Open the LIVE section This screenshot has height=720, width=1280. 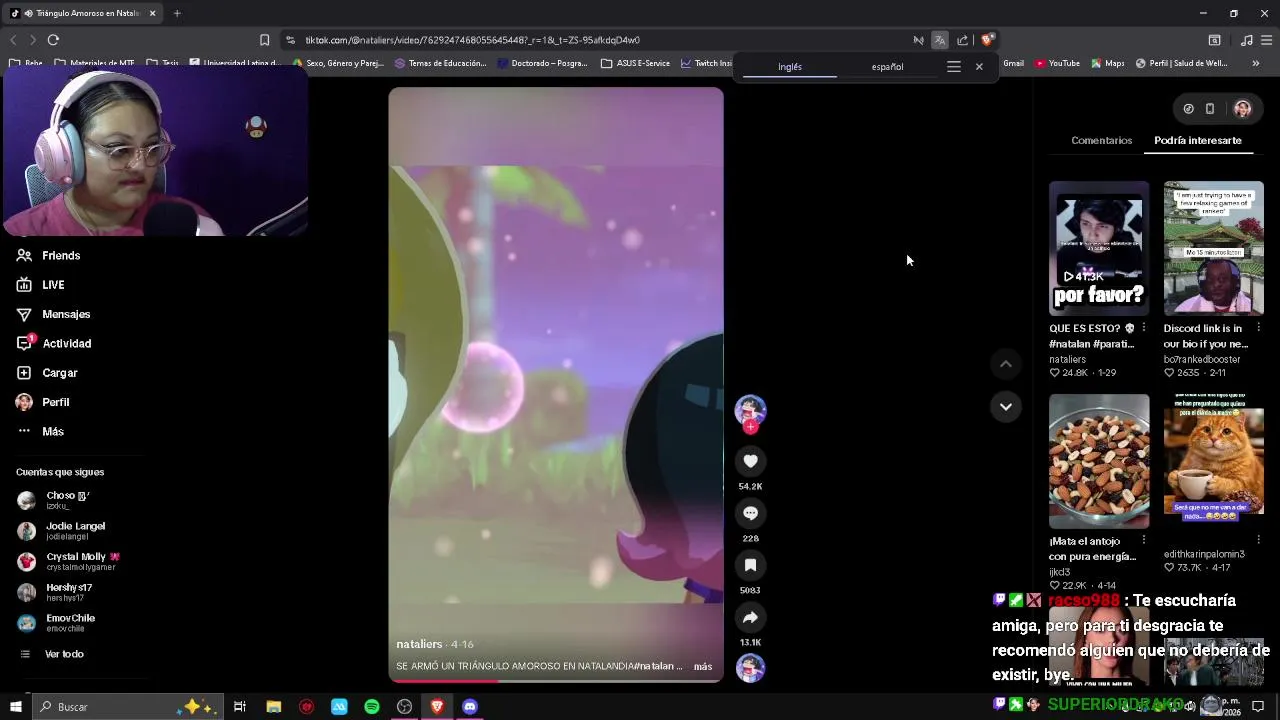[40, 285]
